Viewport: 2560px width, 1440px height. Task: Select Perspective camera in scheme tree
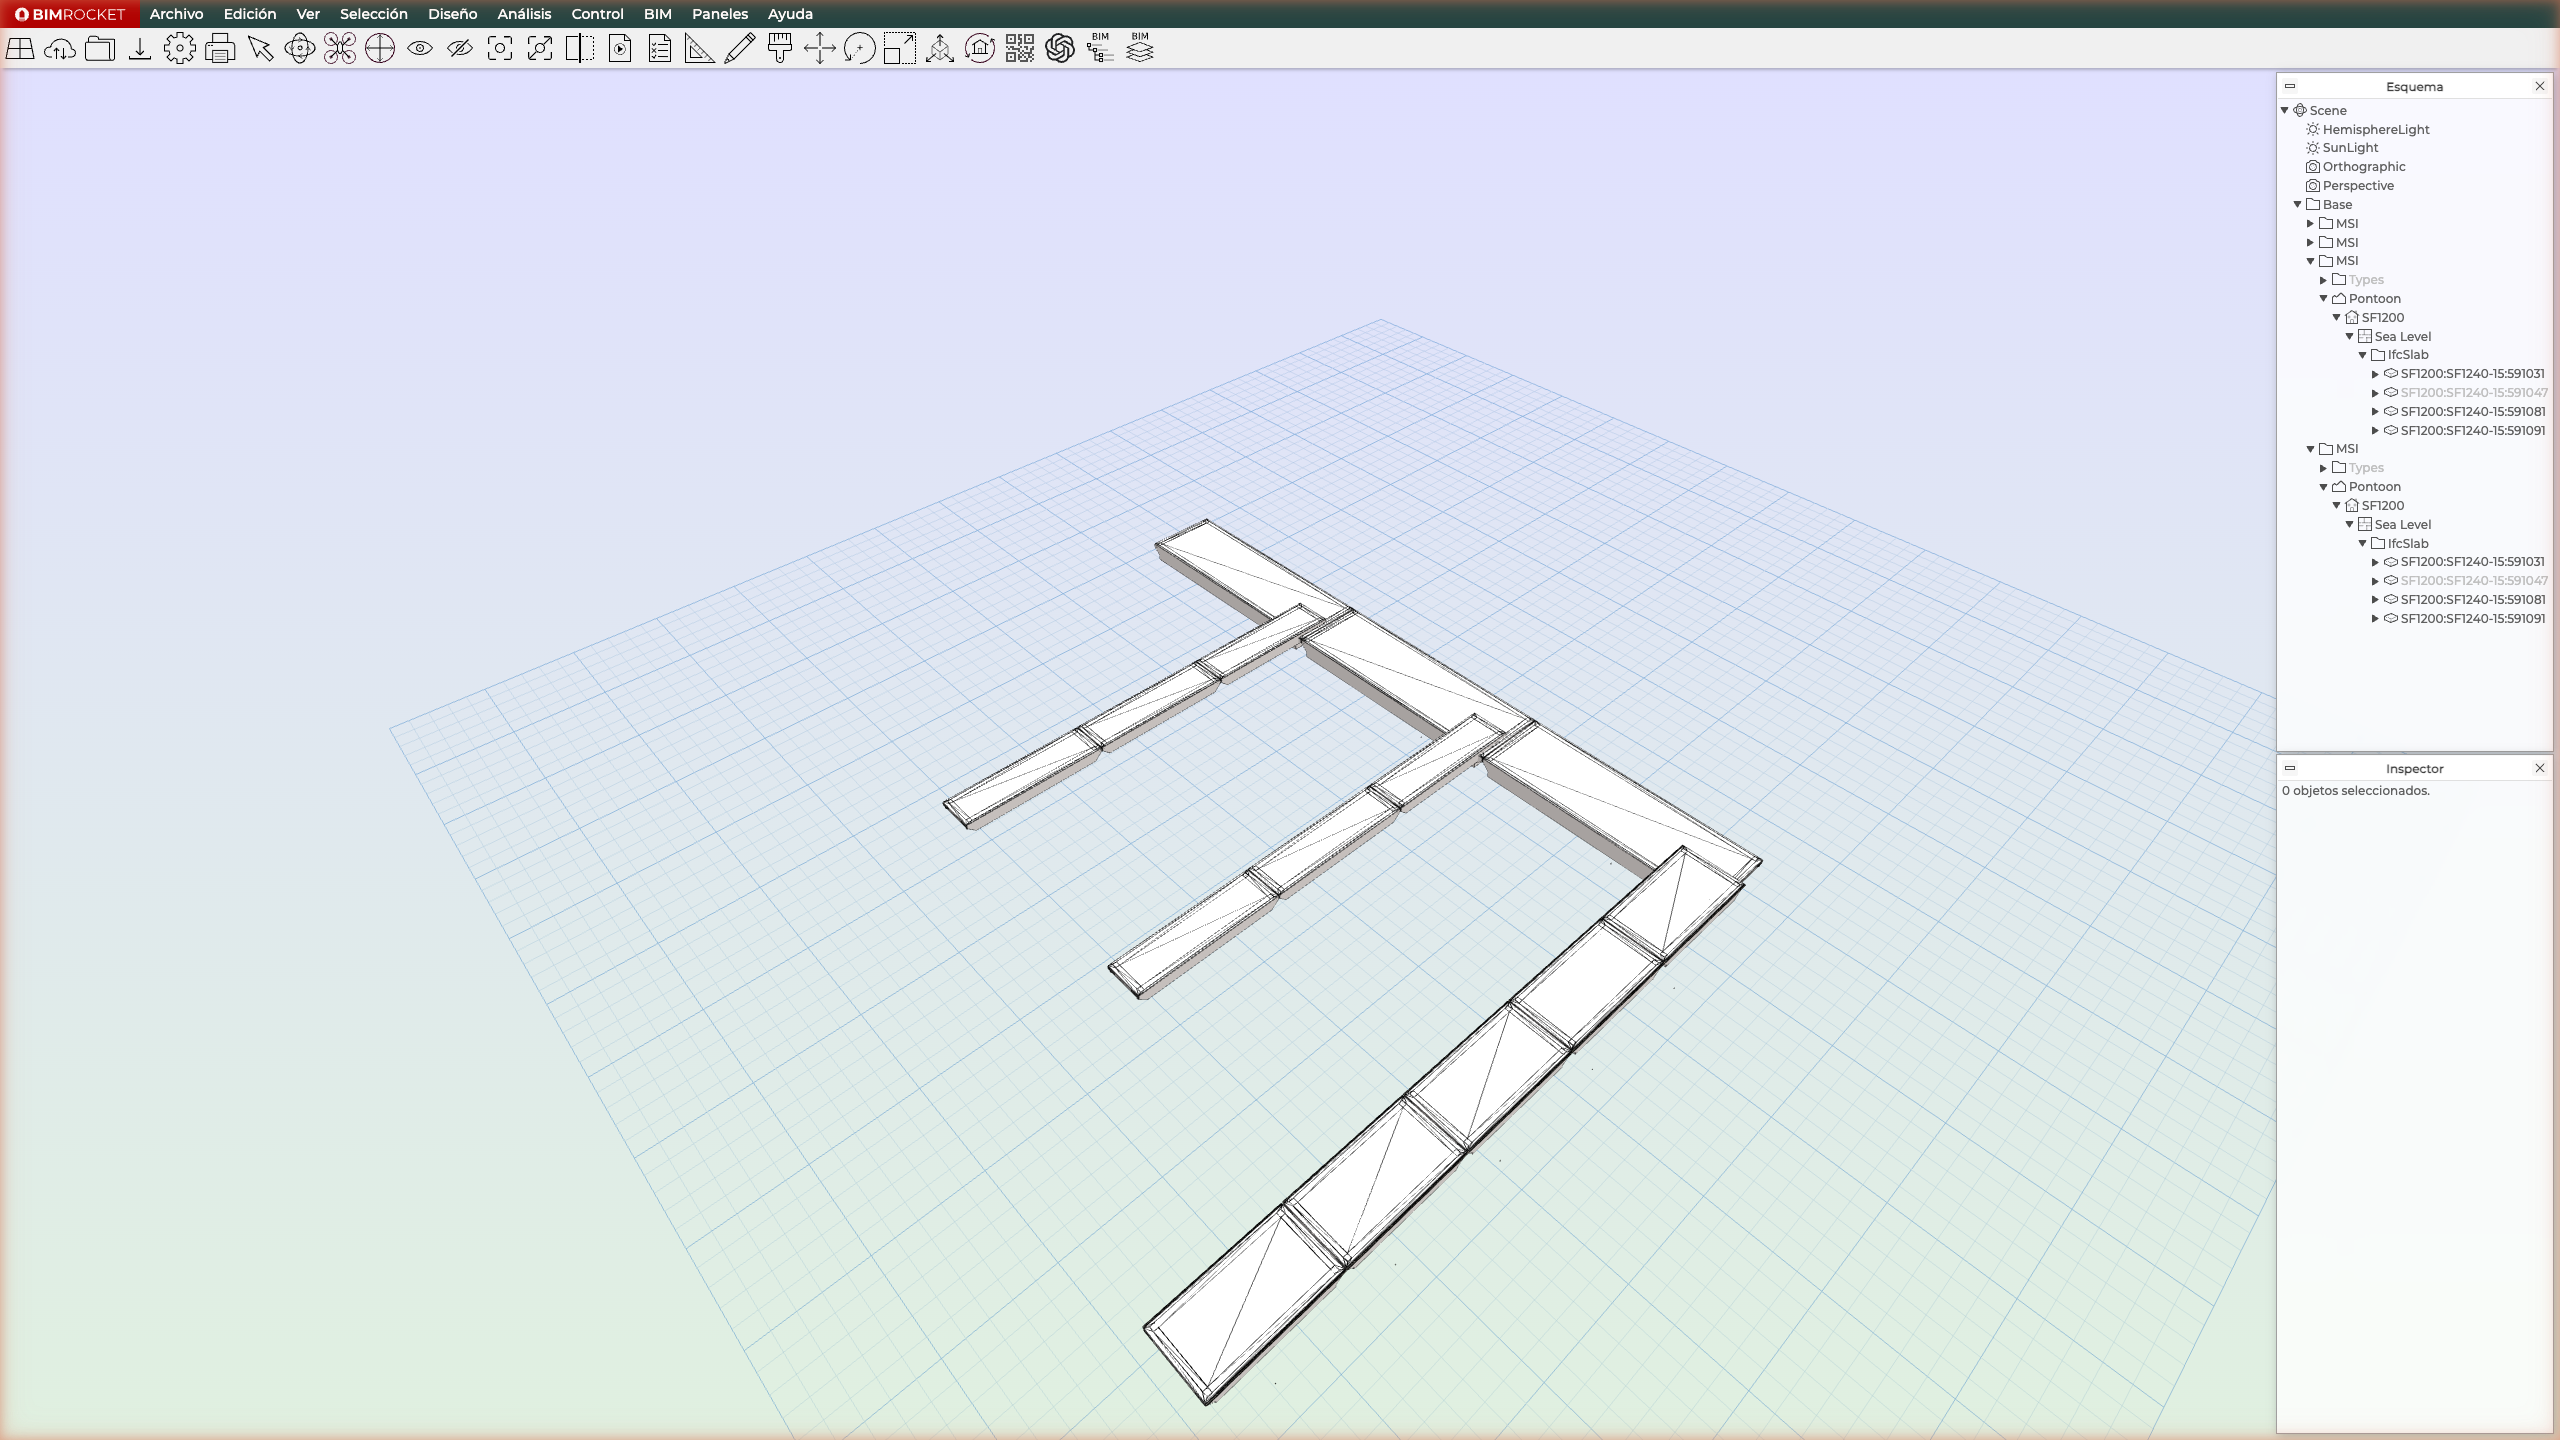[x=2357, y=186]
